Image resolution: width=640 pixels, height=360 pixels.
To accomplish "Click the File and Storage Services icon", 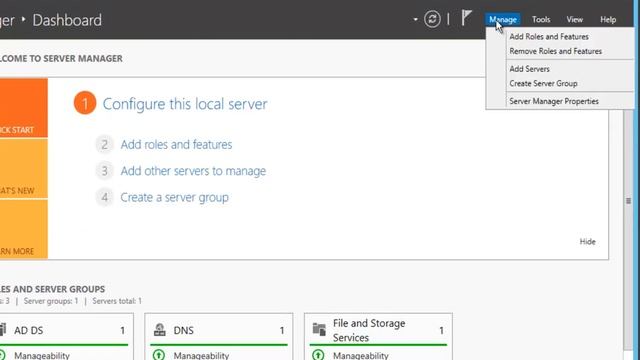I will pos(319,329).
